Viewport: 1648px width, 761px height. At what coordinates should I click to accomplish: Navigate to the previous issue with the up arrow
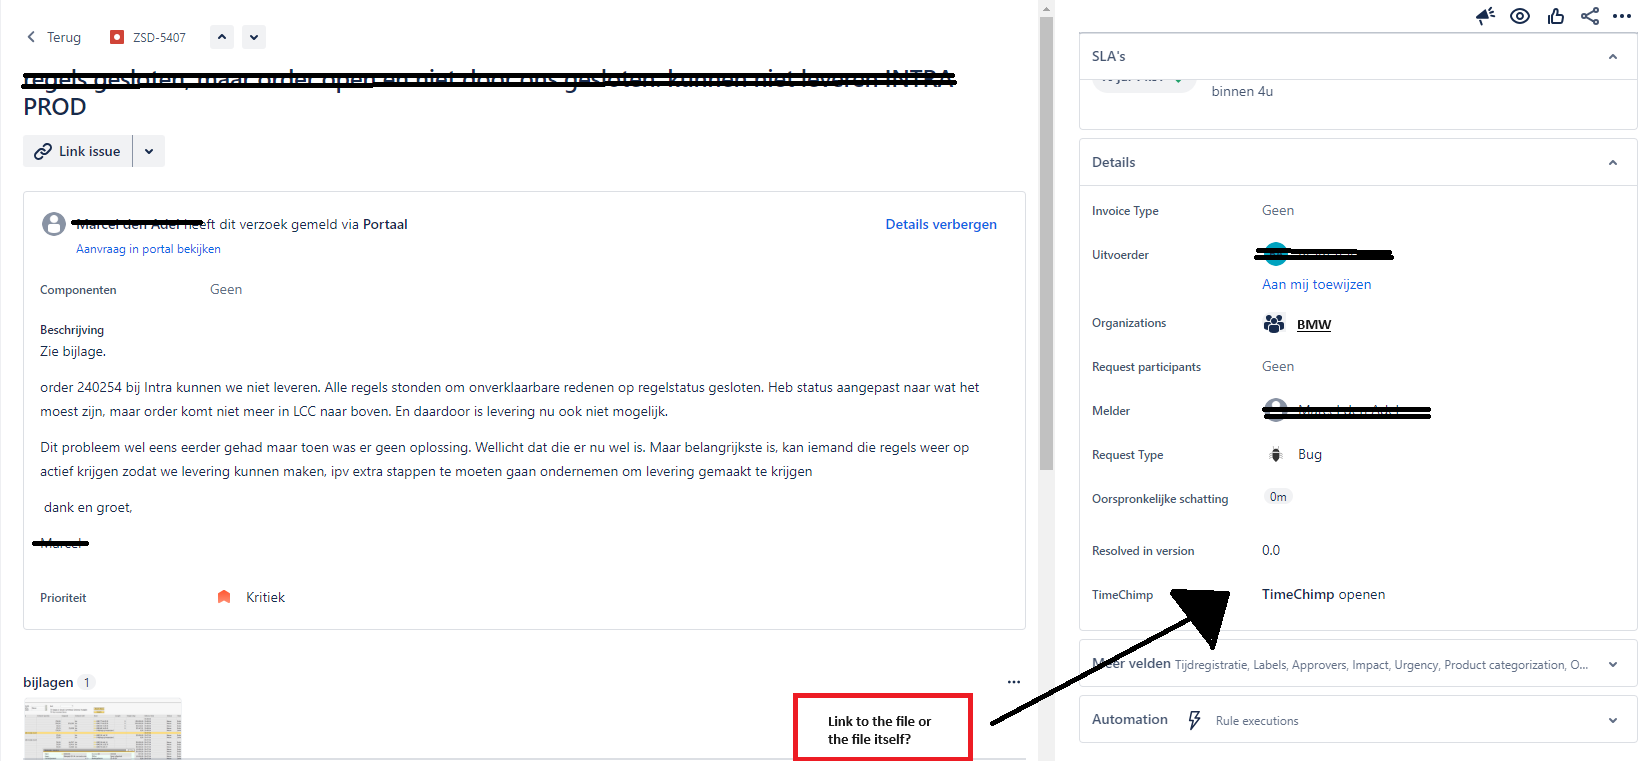click(222, 37)
